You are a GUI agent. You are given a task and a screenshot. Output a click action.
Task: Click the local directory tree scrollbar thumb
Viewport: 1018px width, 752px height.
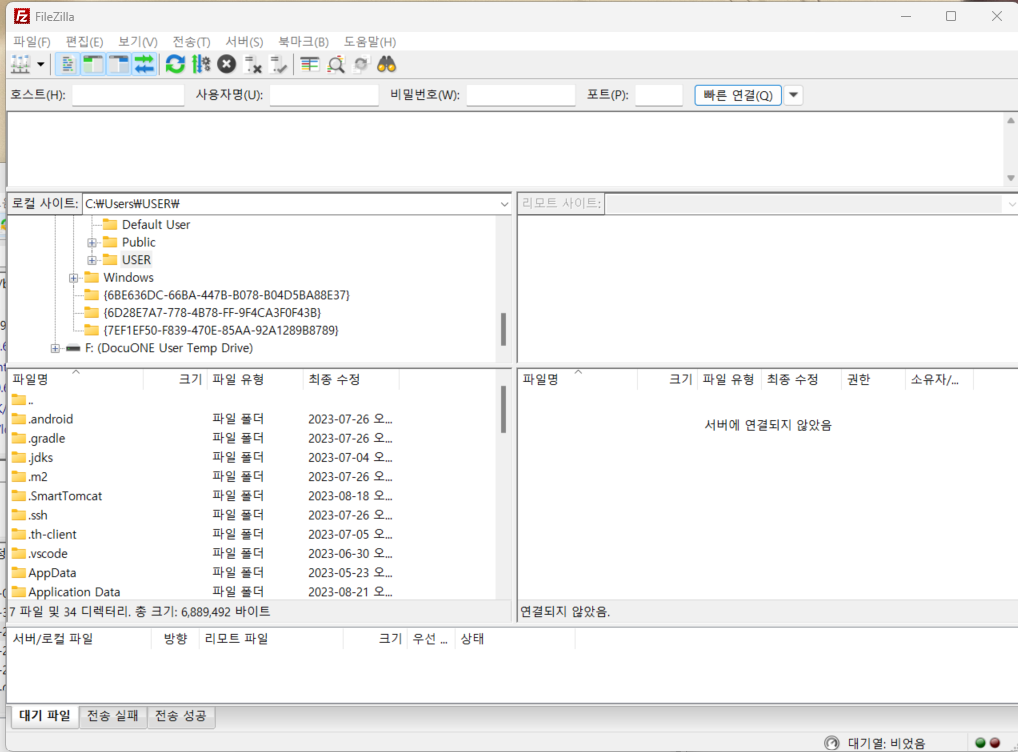click(503, 329)
